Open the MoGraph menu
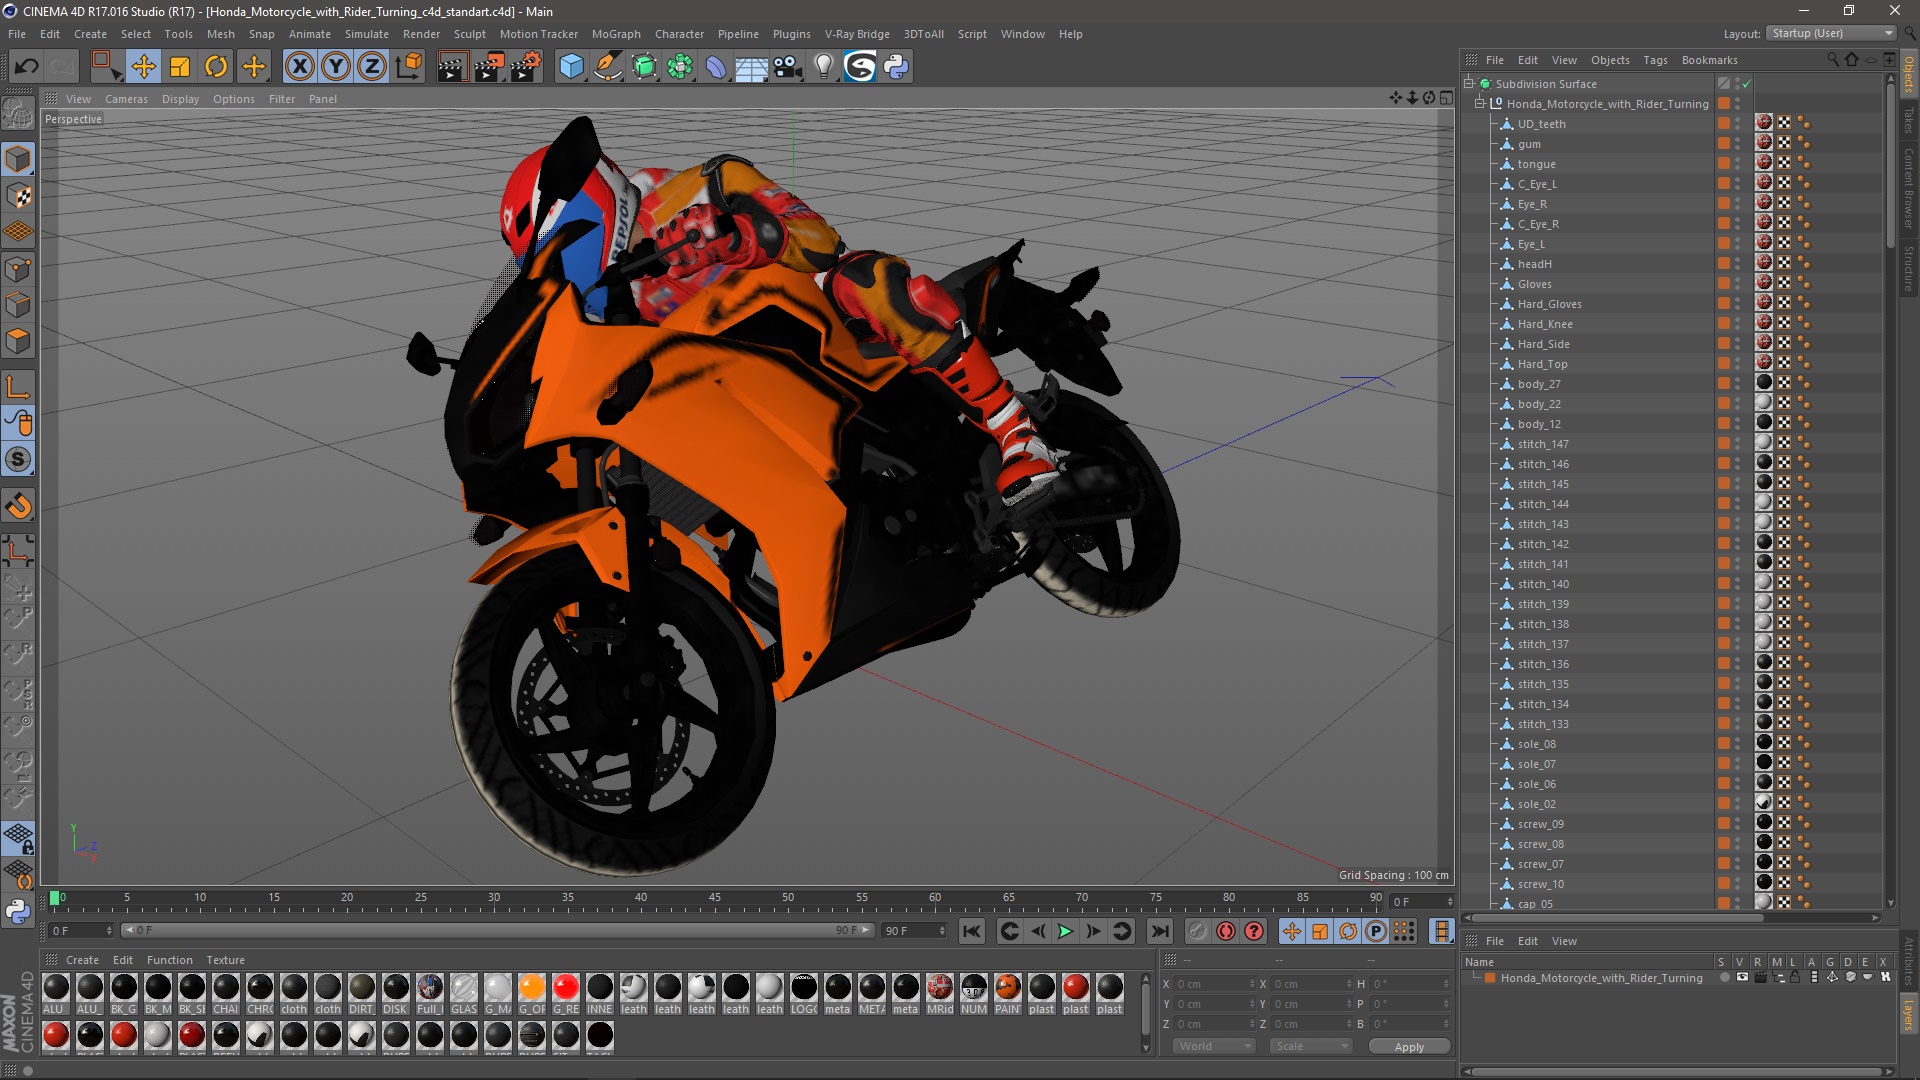Viewport: 1920px width, 1080px height. 616,34
